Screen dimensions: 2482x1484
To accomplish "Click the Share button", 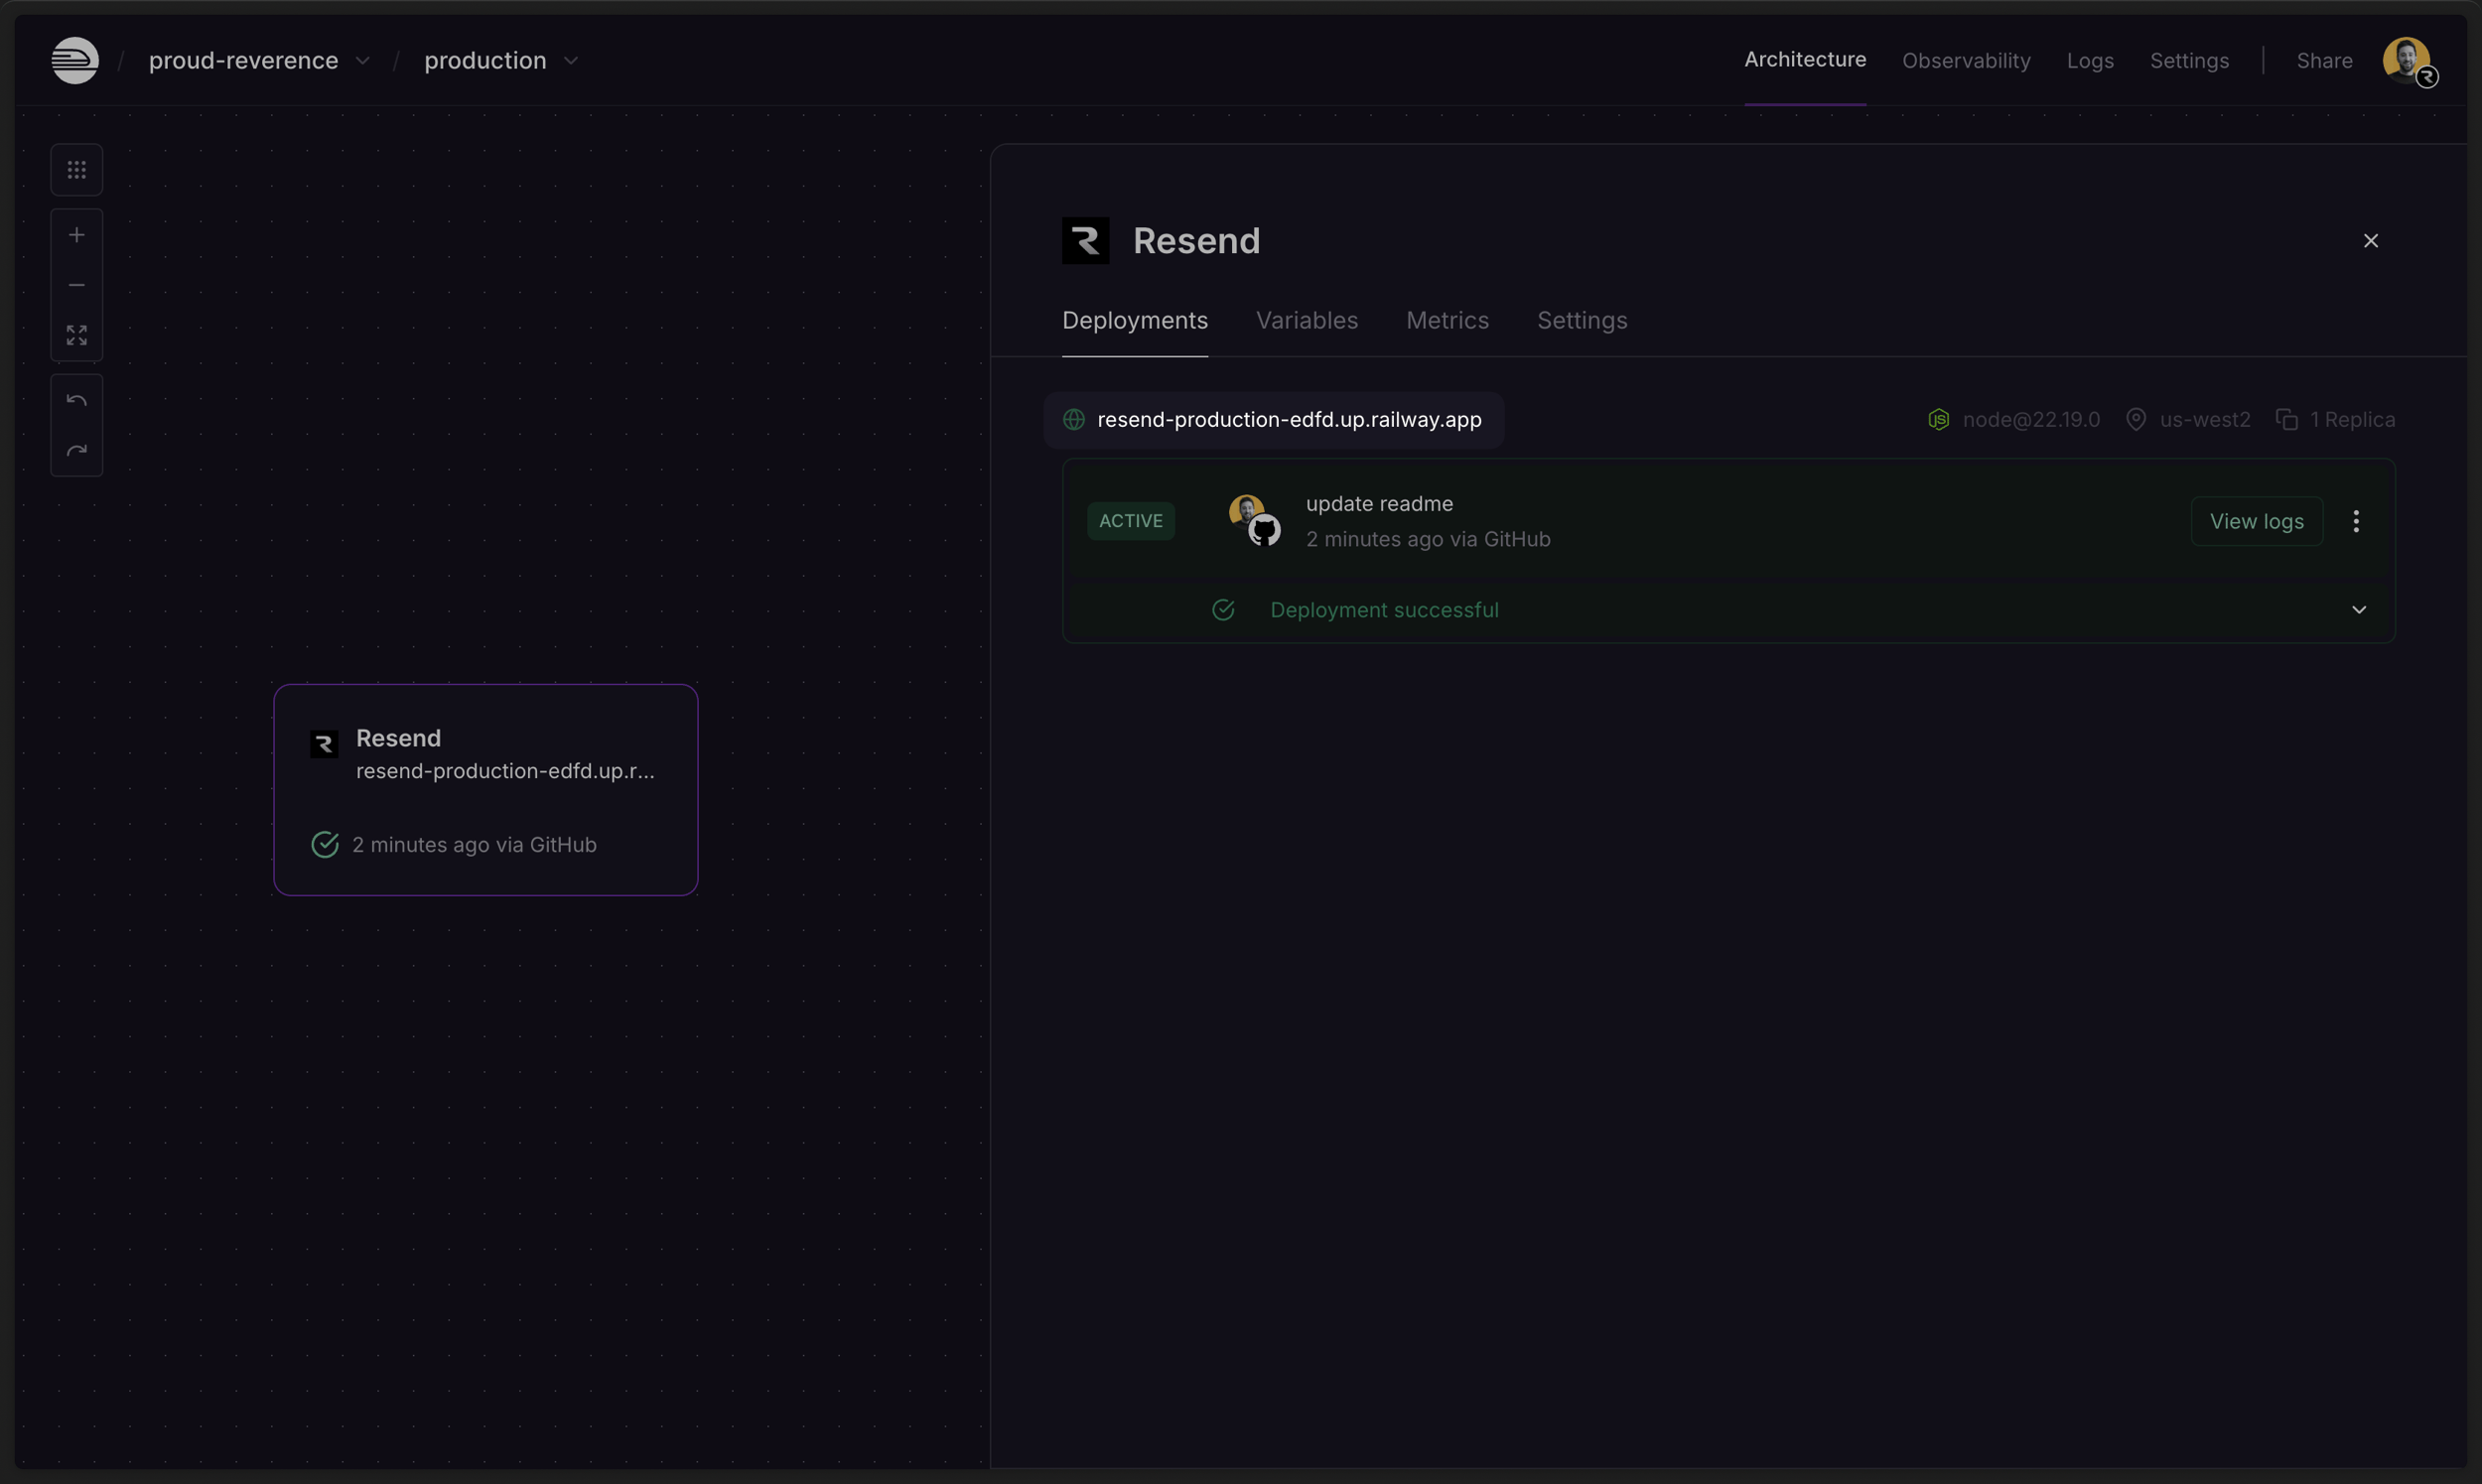I will pyautogui.click(x=2323, y=61).
